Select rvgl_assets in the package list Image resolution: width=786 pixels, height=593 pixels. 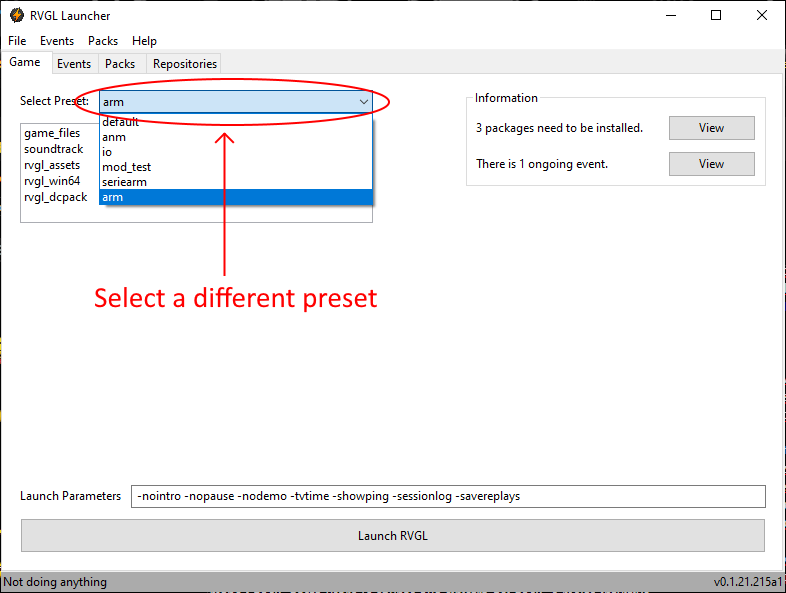pos(52,165)
